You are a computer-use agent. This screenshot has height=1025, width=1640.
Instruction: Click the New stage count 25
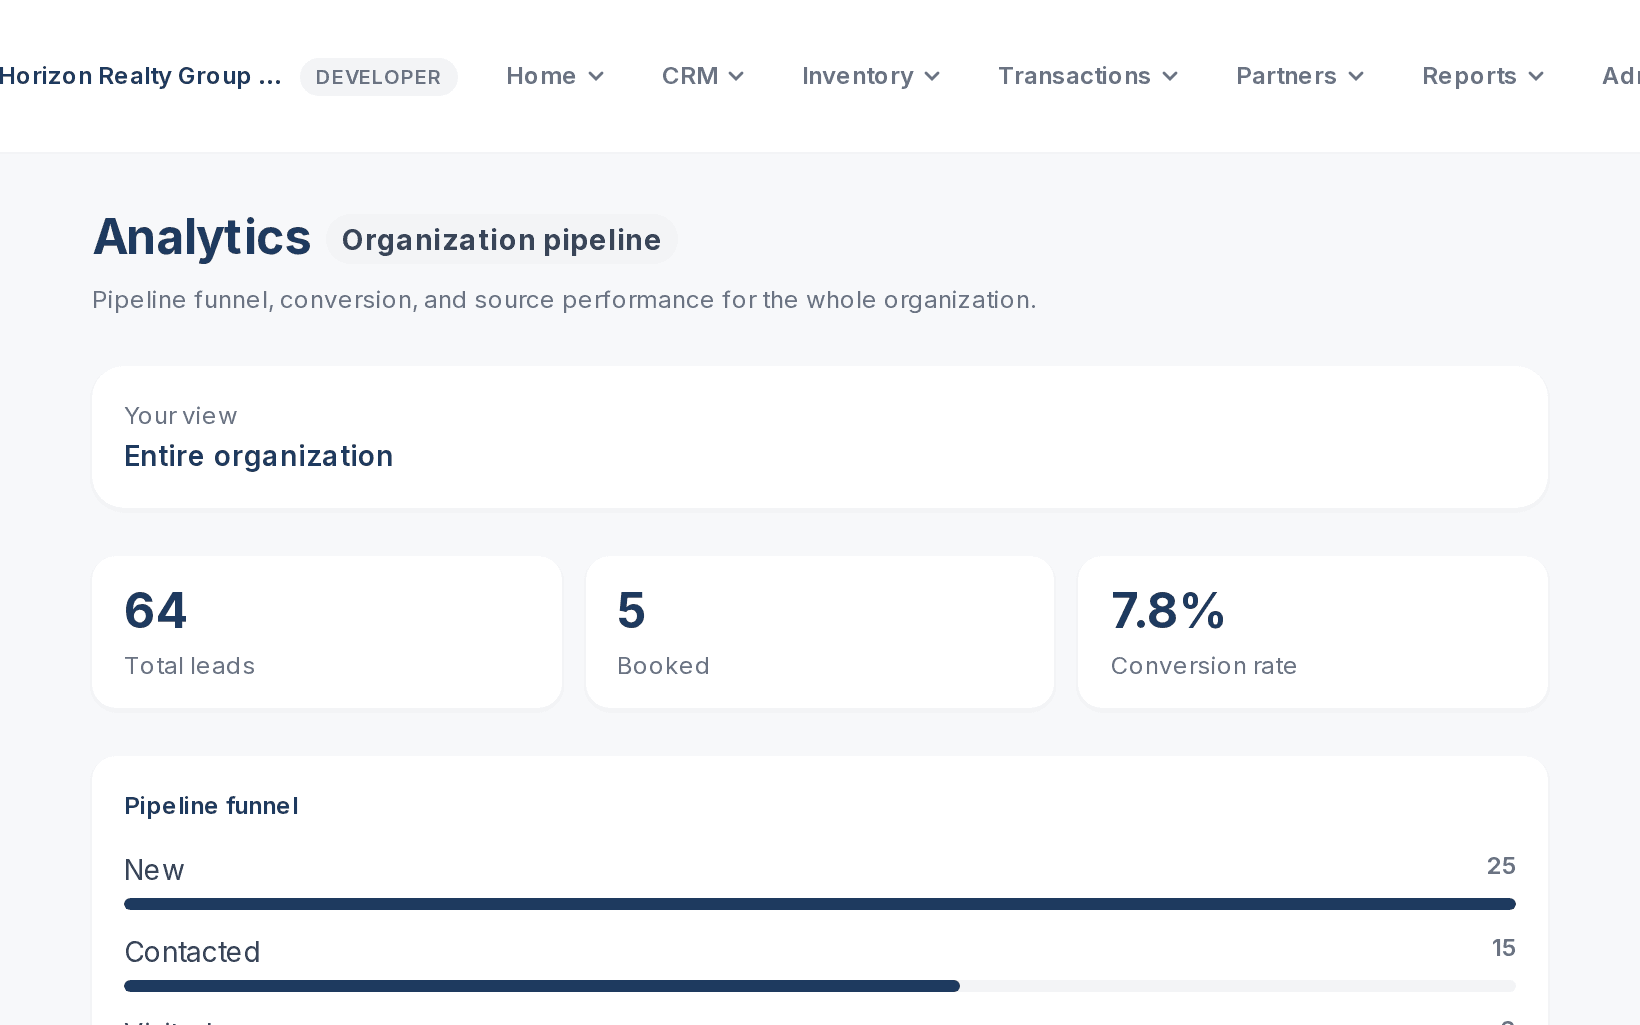[1501, 866]
